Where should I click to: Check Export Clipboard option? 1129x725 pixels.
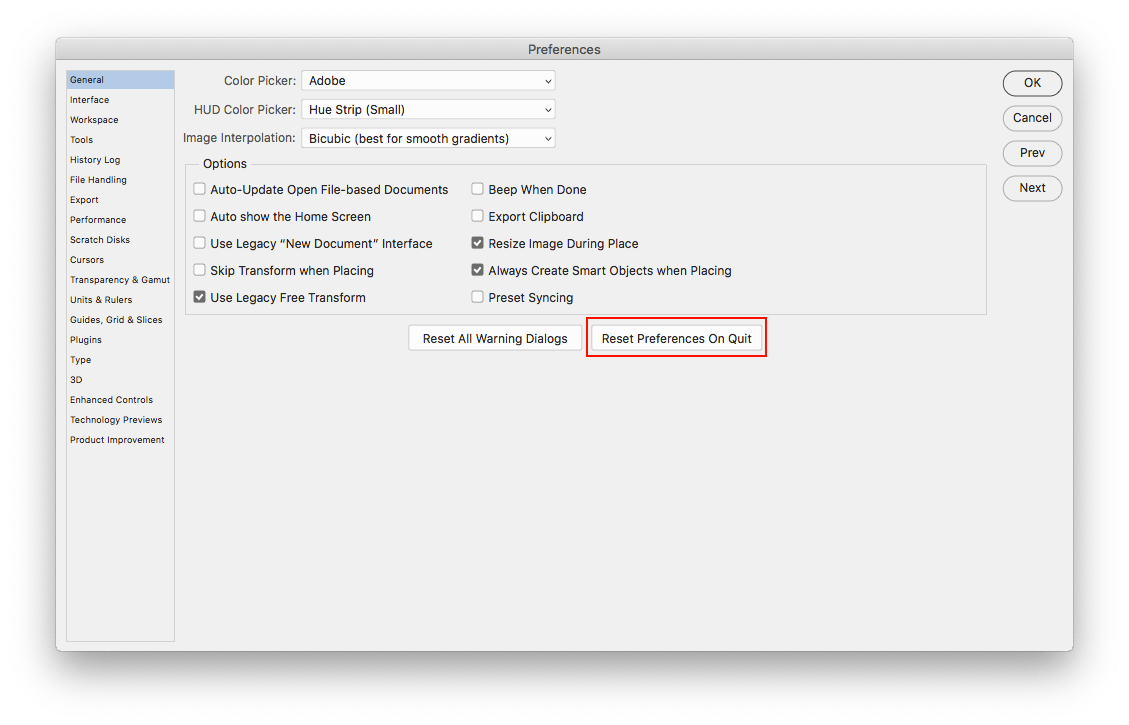tap(477, 216)
